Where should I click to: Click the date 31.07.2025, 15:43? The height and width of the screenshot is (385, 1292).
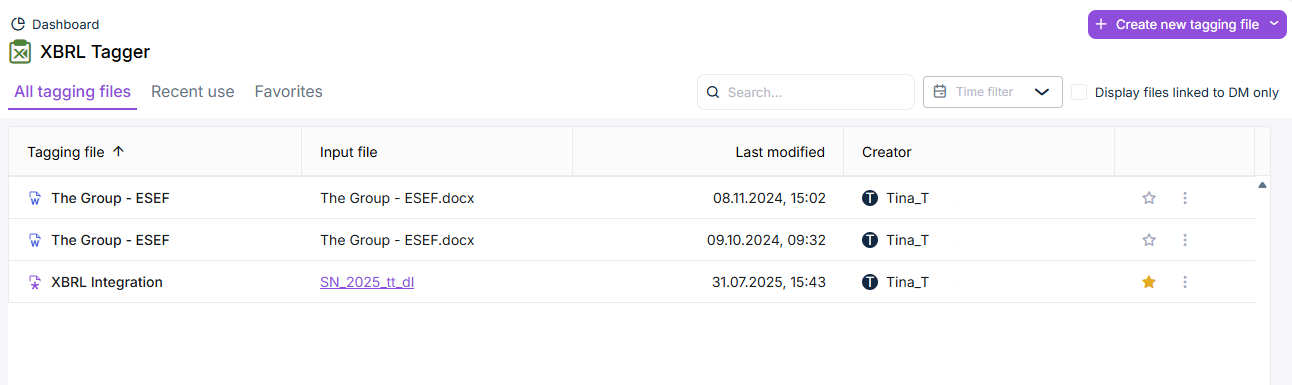click(769, 282)
